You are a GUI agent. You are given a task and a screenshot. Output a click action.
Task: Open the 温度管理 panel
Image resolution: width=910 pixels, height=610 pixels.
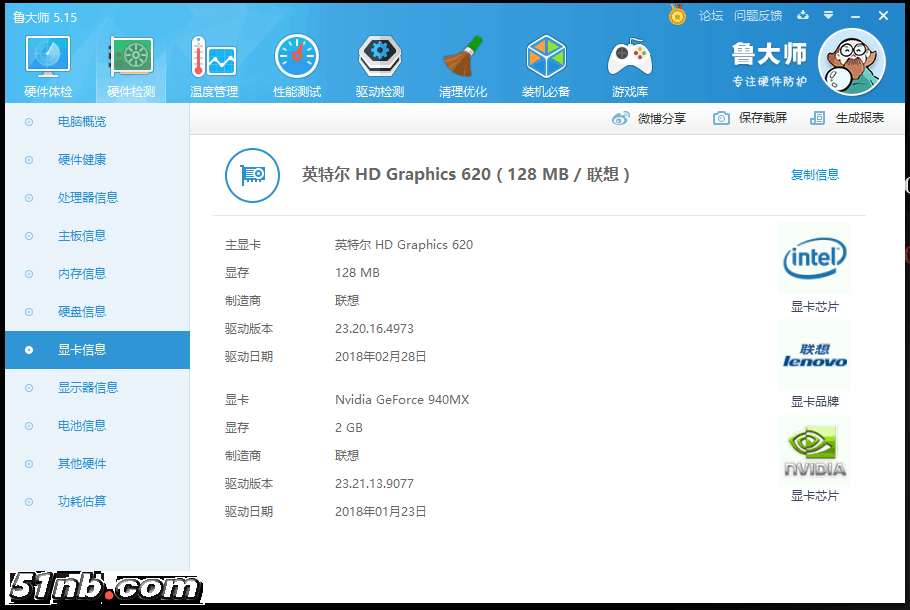213,63
